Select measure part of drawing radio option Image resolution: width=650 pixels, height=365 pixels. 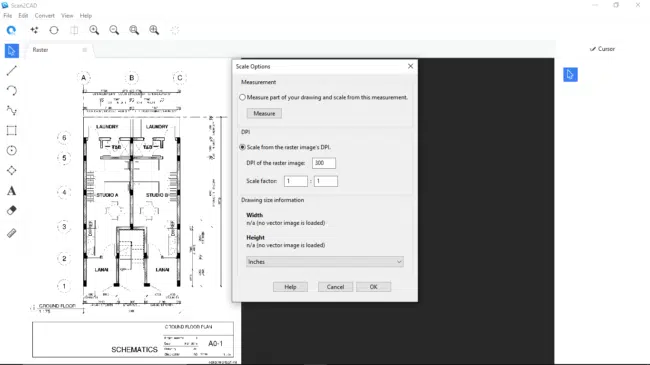click(243, 97)
